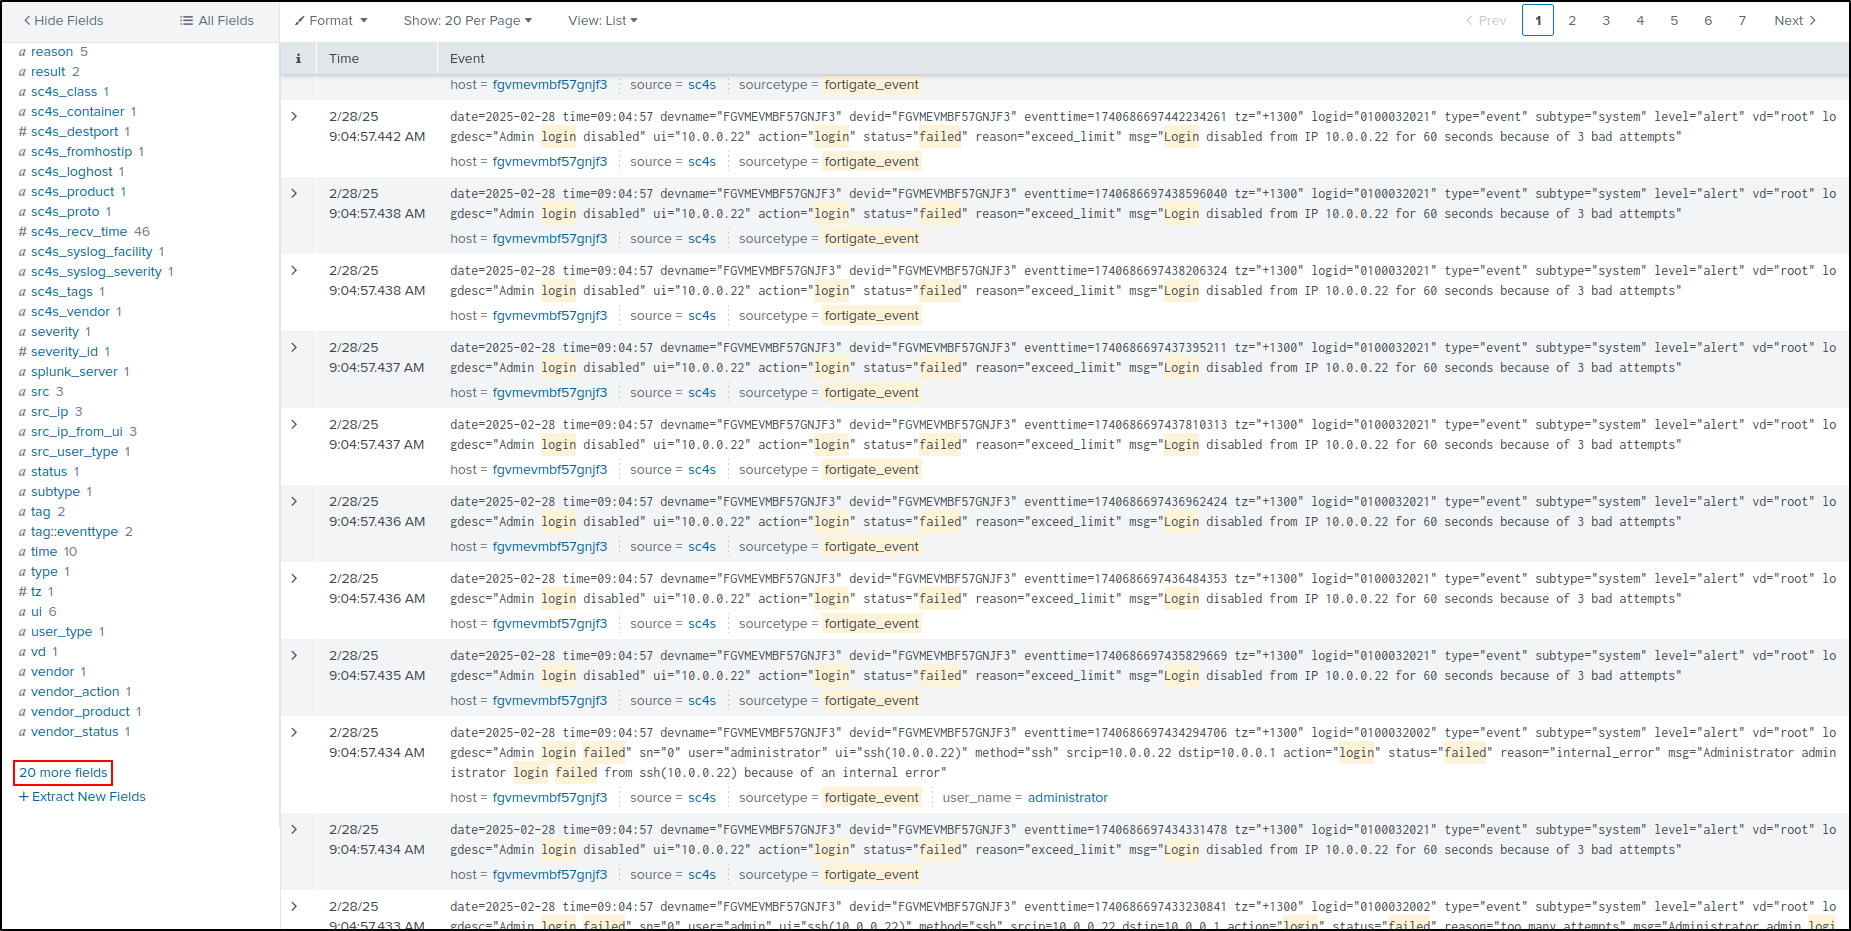
Task: Select the result field in sidebar
Action: 48,72
